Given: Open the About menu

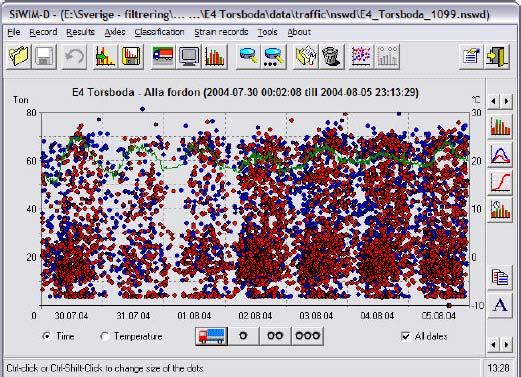Looking at the screenshot, I should point(299,32).
